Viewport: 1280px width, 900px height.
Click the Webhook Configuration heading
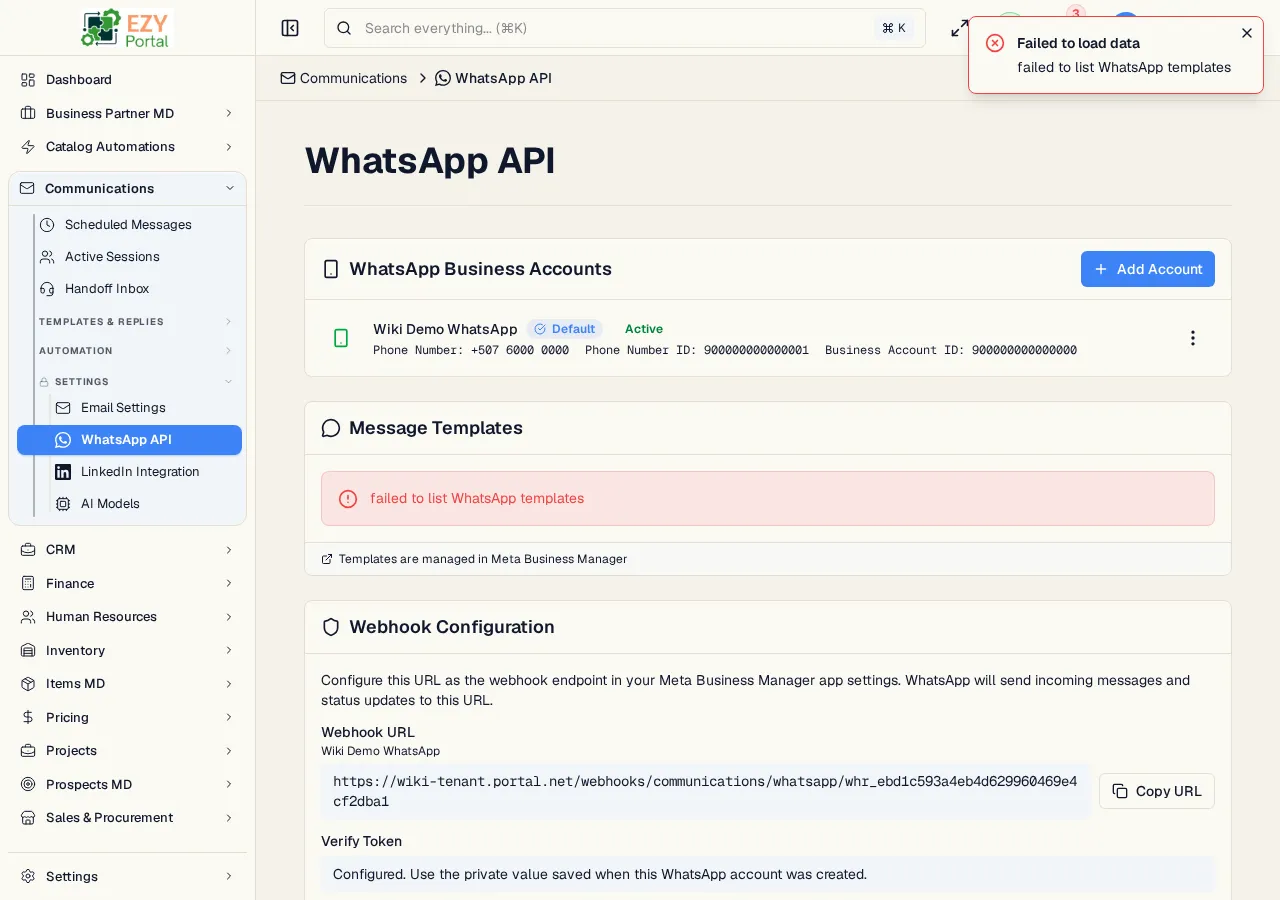tap(452, 627)
